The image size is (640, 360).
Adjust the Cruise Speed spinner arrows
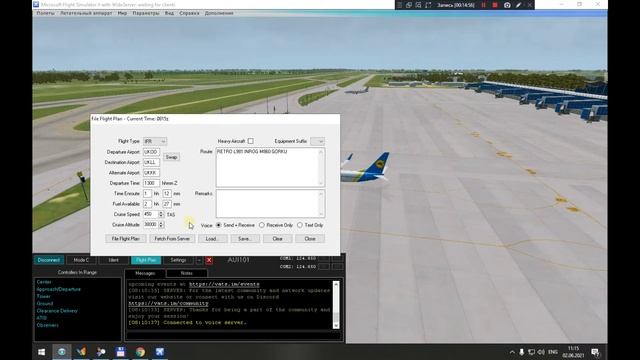[x=161, y=214]
